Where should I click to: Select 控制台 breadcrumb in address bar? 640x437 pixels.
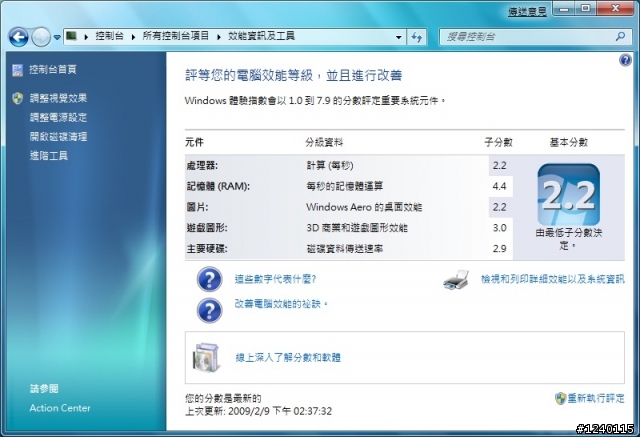coord(109,36)
